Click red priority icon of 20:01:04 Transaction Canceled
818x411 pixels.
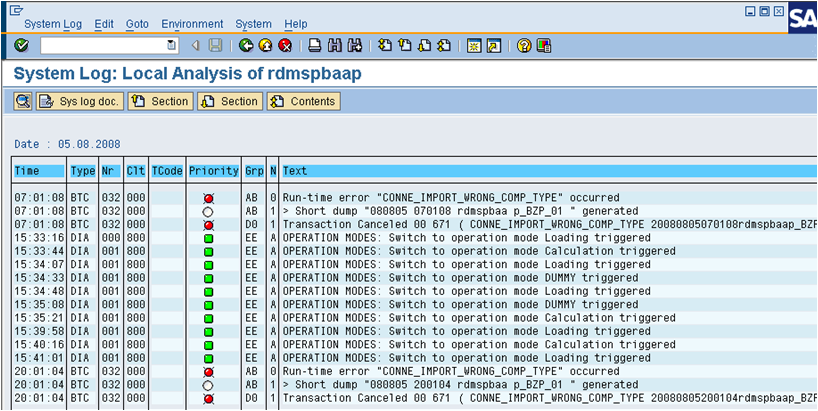(x=209, y=399)
